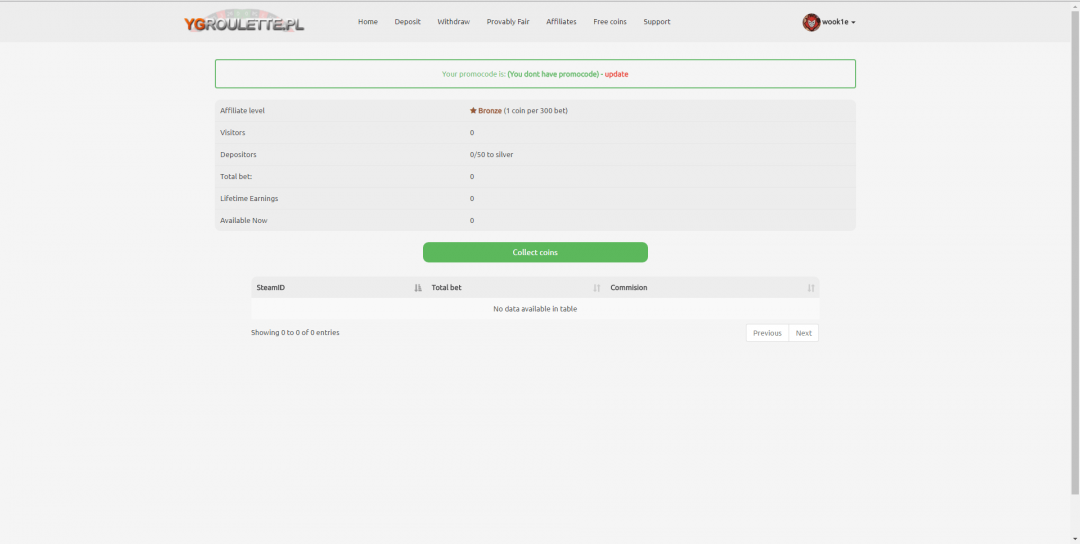The width and height of the screenshot is (1080, 544).
Task: Open the Withdraw page
Action: (453, 22)
